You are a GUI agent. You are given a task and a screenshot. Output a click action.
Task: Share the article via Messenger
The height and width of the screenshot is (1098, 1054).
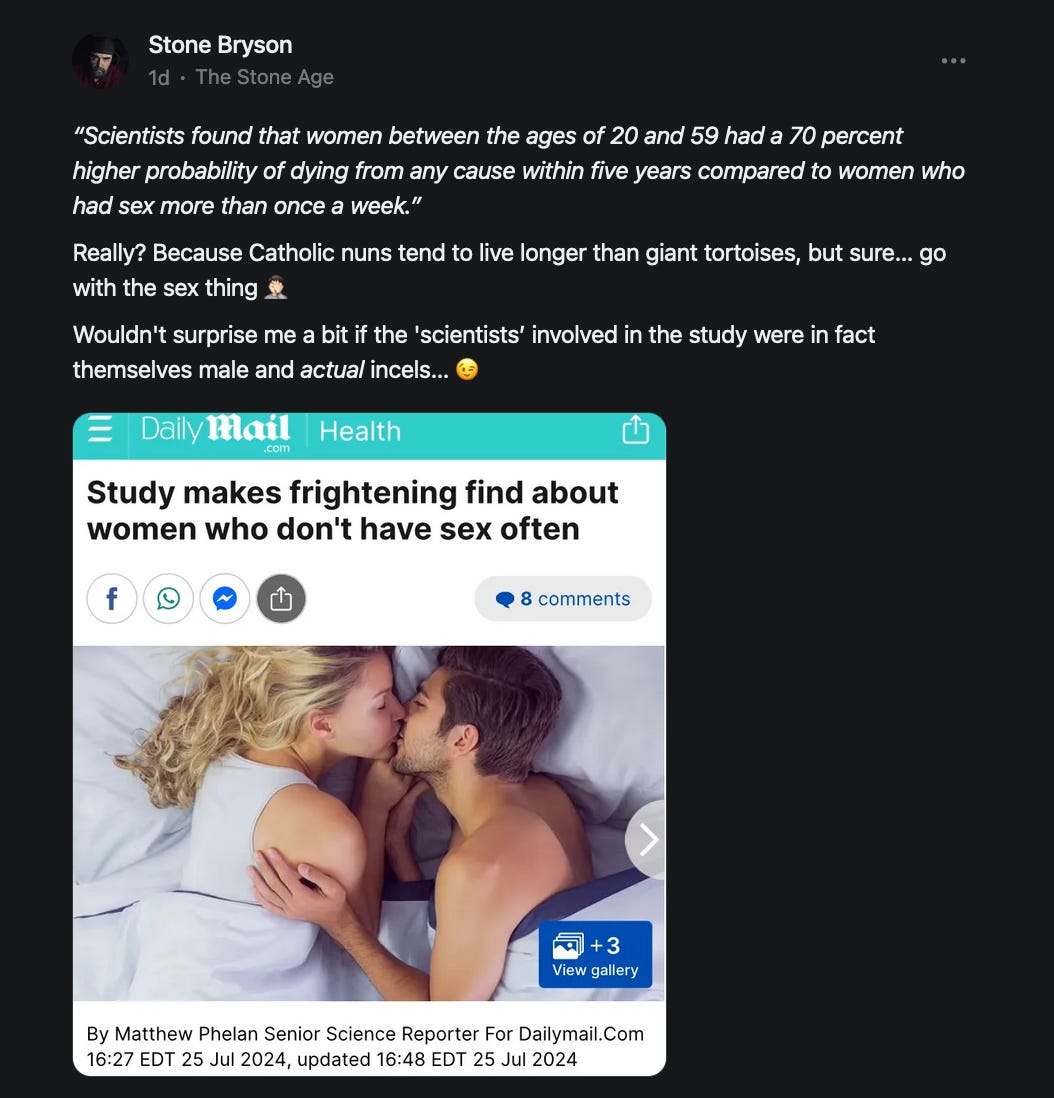pyautogui.click(x=225, y=599)
